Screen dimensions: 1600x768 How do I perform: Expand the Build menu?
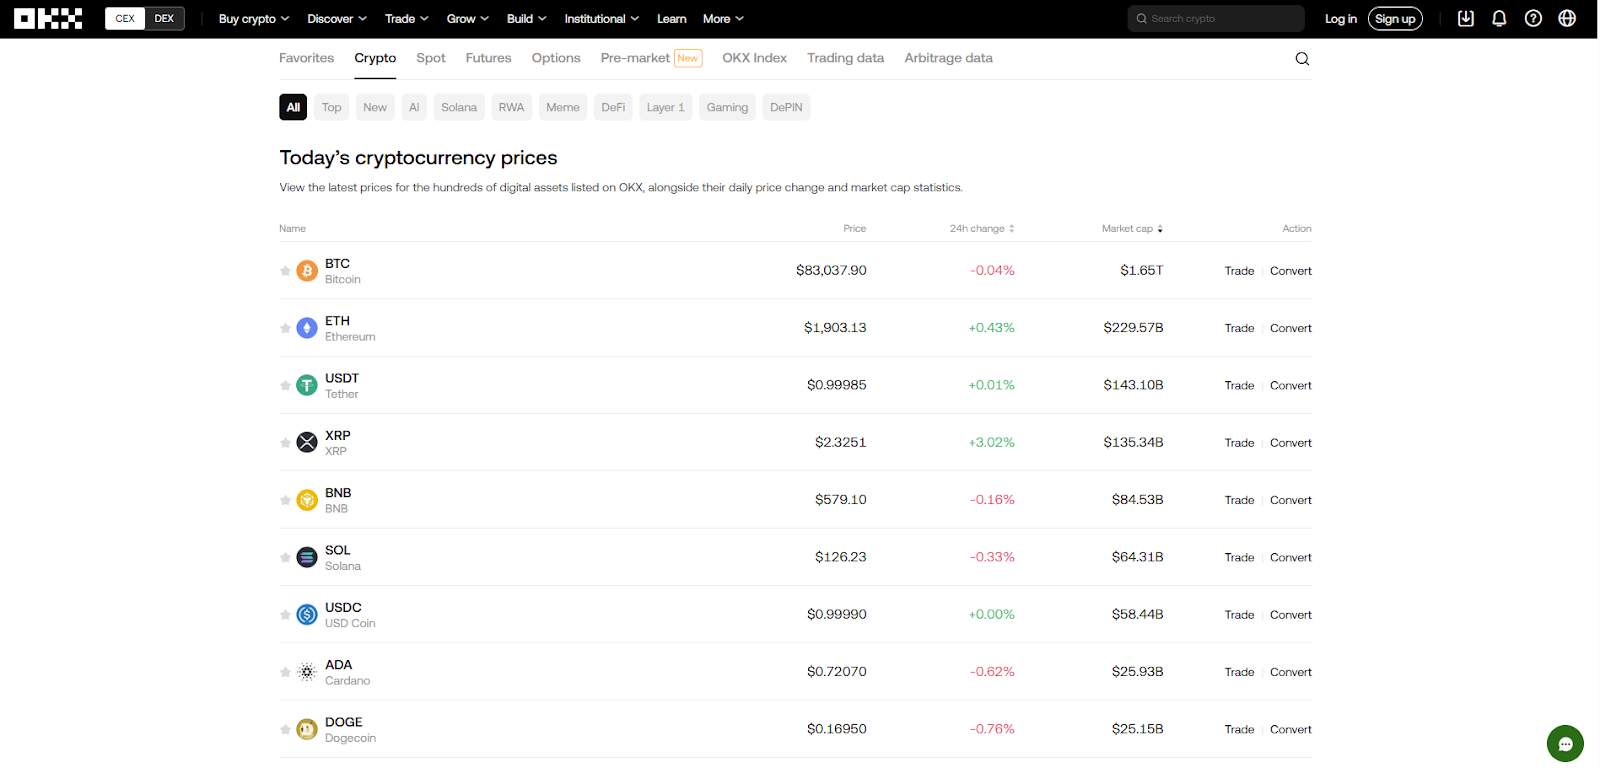(527, 18)
